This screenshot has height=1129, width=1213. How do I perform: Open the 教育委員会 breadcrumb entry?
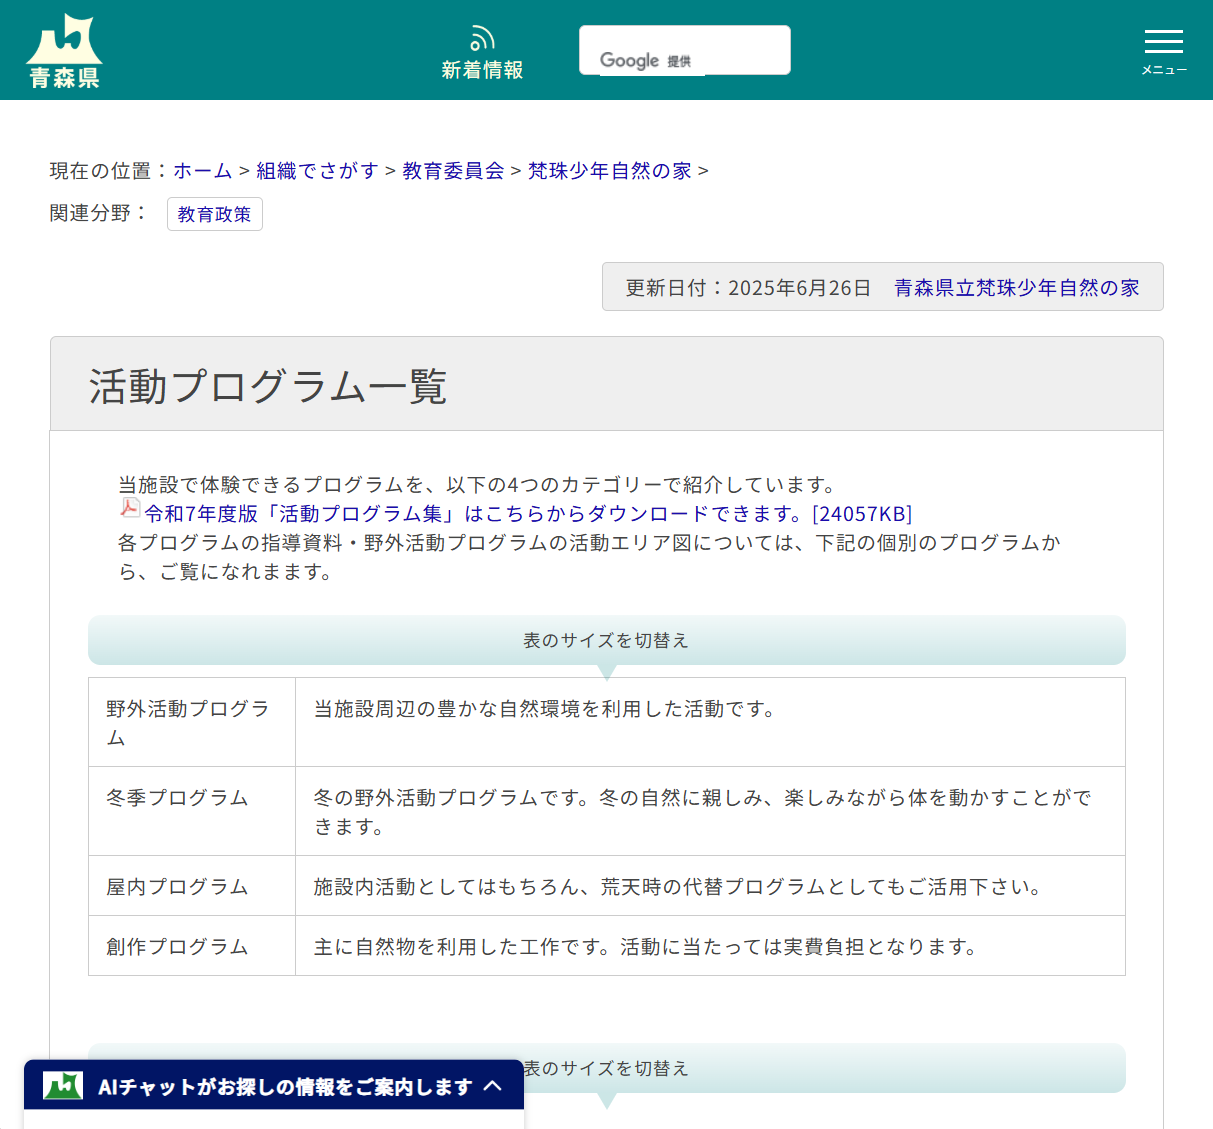(x=452, y=171)
